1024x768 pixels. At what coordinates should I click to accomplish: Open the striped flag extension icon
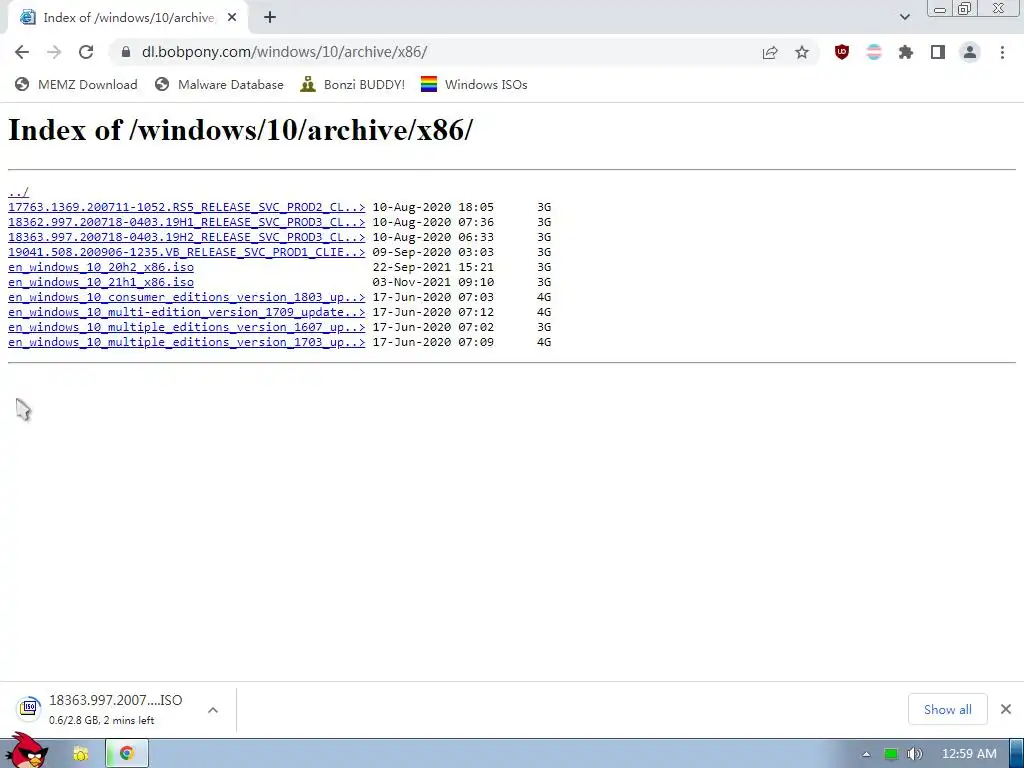click(x=874, y=52)
